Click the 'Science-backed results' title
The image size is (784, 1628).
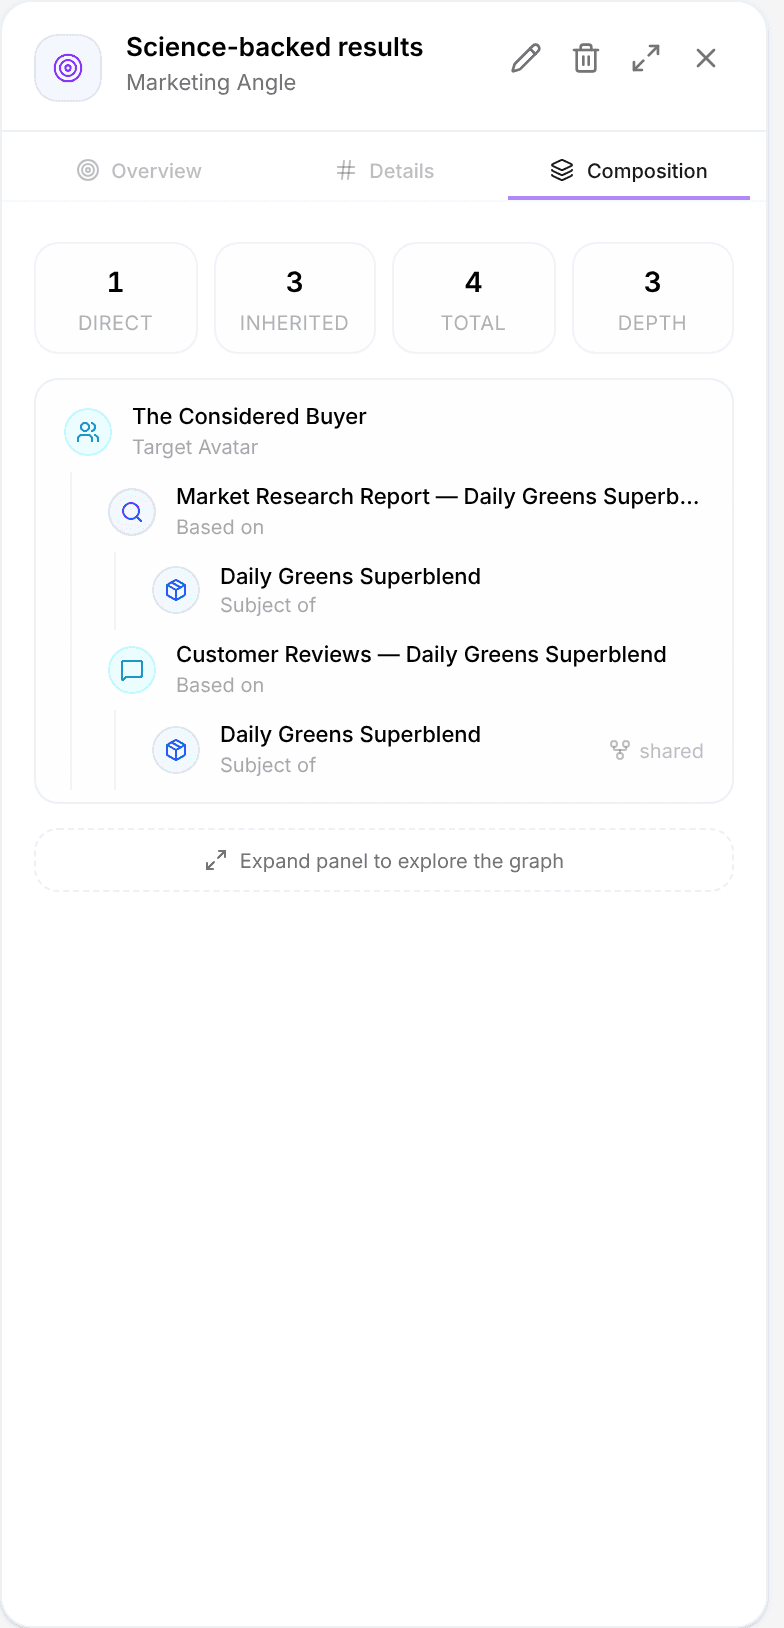(x=275, y=47)
